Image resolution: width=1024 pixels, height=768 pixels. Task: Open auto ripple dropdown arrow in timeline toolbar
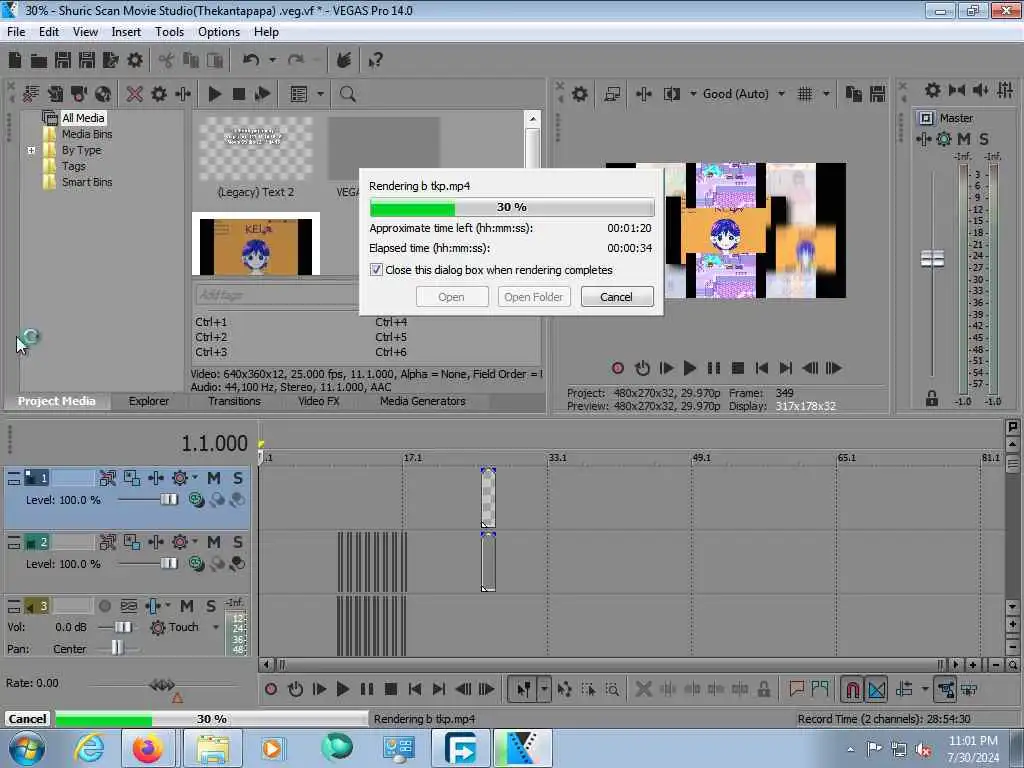coord(925,689)
